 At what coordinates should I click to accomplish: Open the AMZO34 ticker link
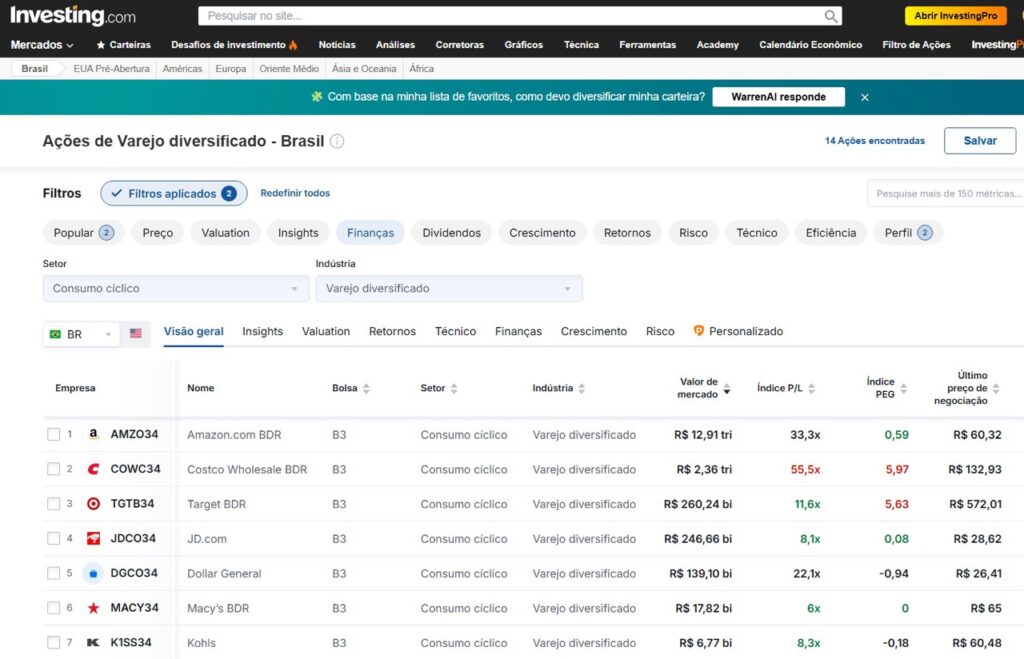[134, 434]
